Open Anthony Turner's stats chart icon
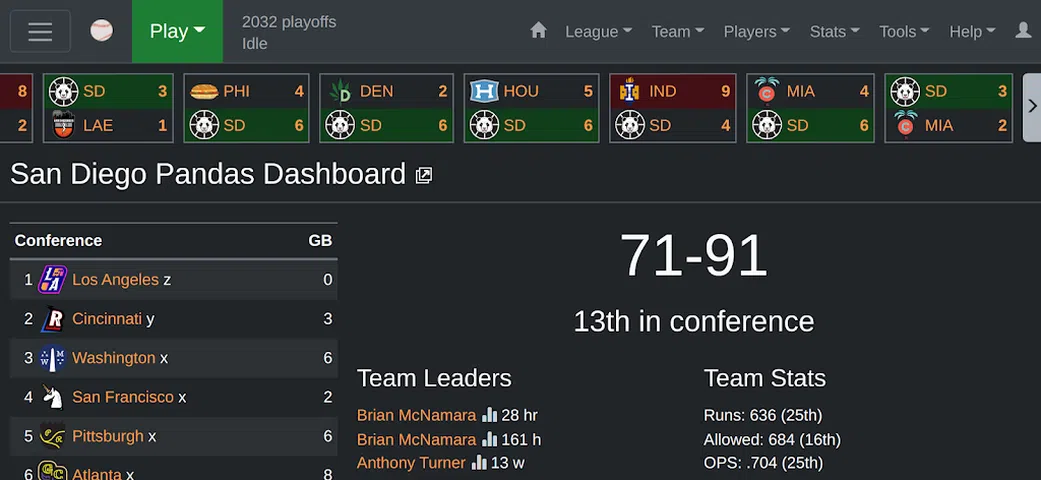The image size is (1041, 480). tap(479, 463)
